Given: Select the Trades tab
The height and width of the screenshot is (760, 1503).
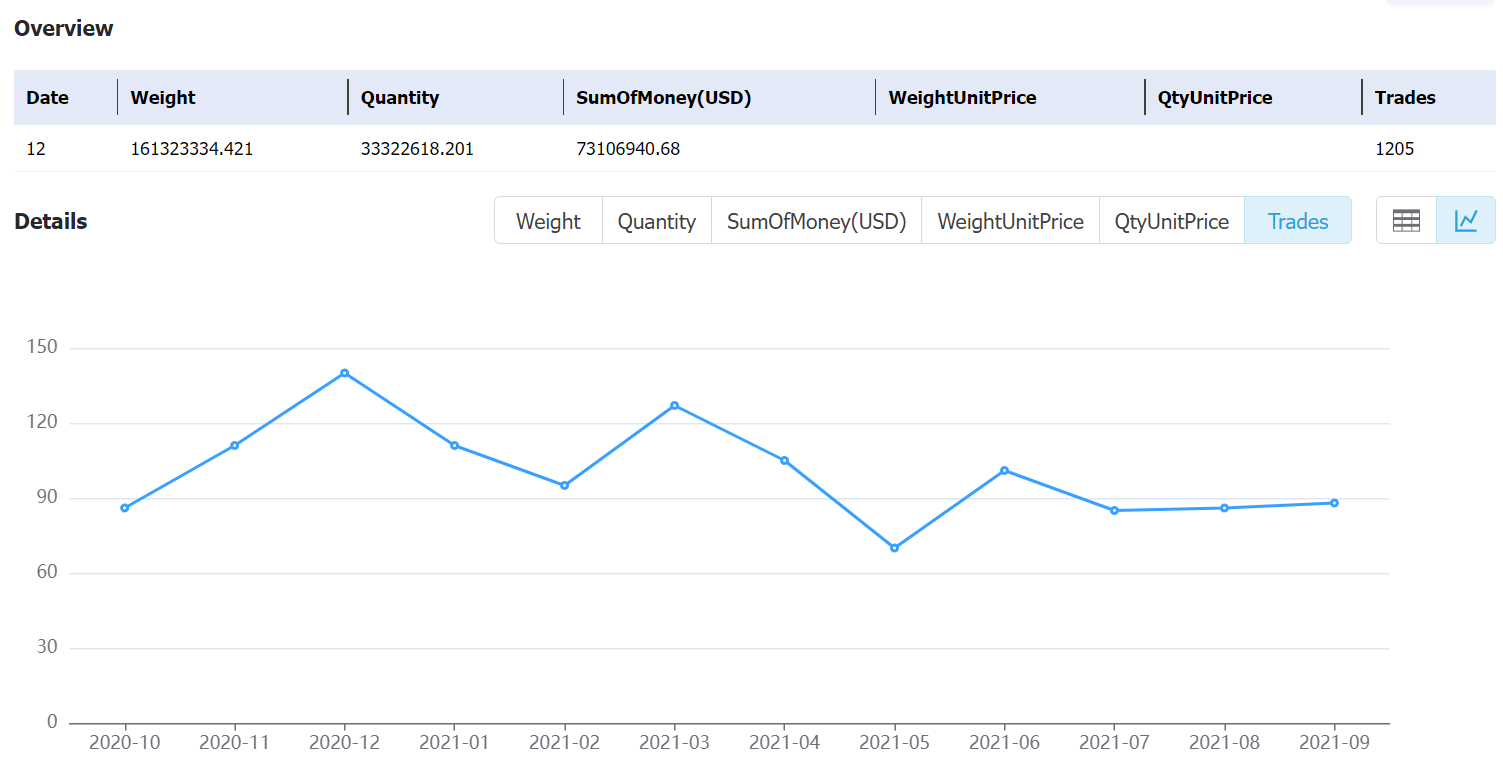Looking at the screenshot, I should click(1298, 221).
